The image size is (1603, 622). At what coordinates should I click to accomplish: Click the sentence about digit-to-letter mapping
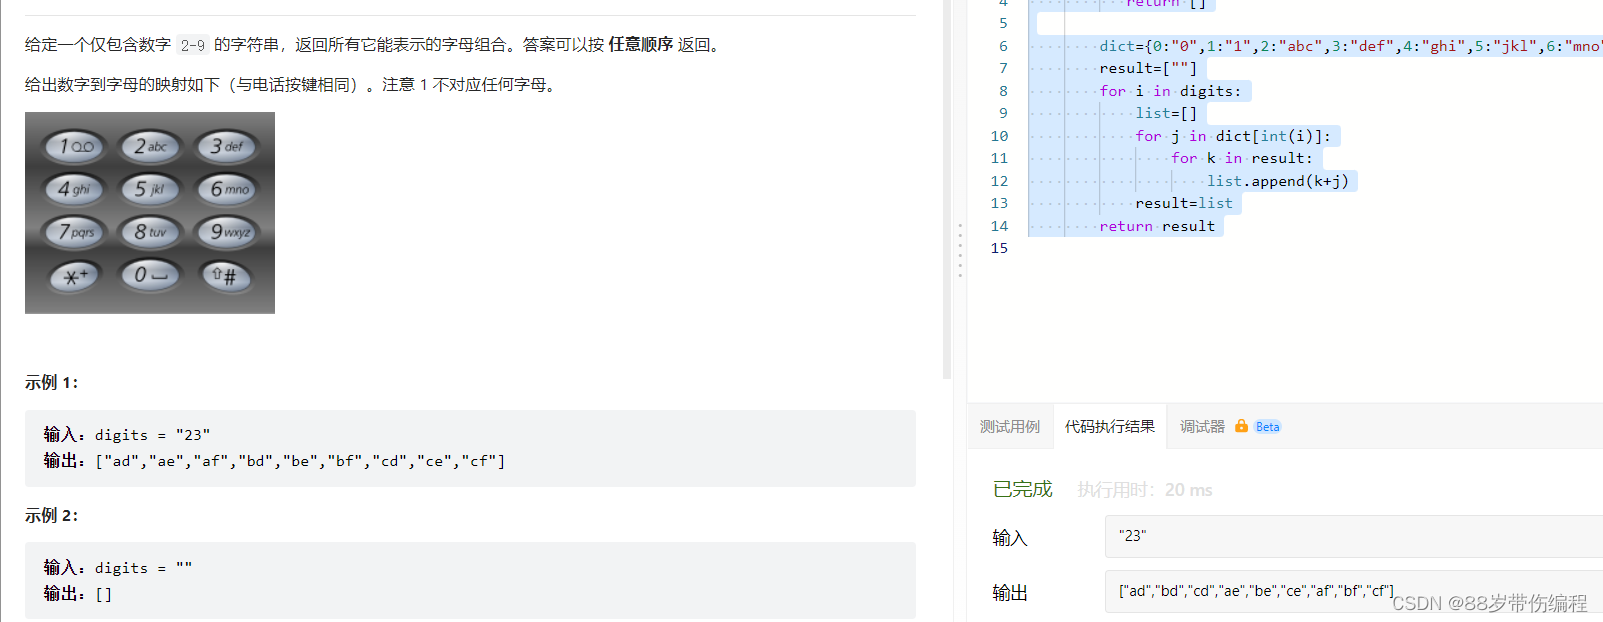pyautogui.click(x=292, y=84)
